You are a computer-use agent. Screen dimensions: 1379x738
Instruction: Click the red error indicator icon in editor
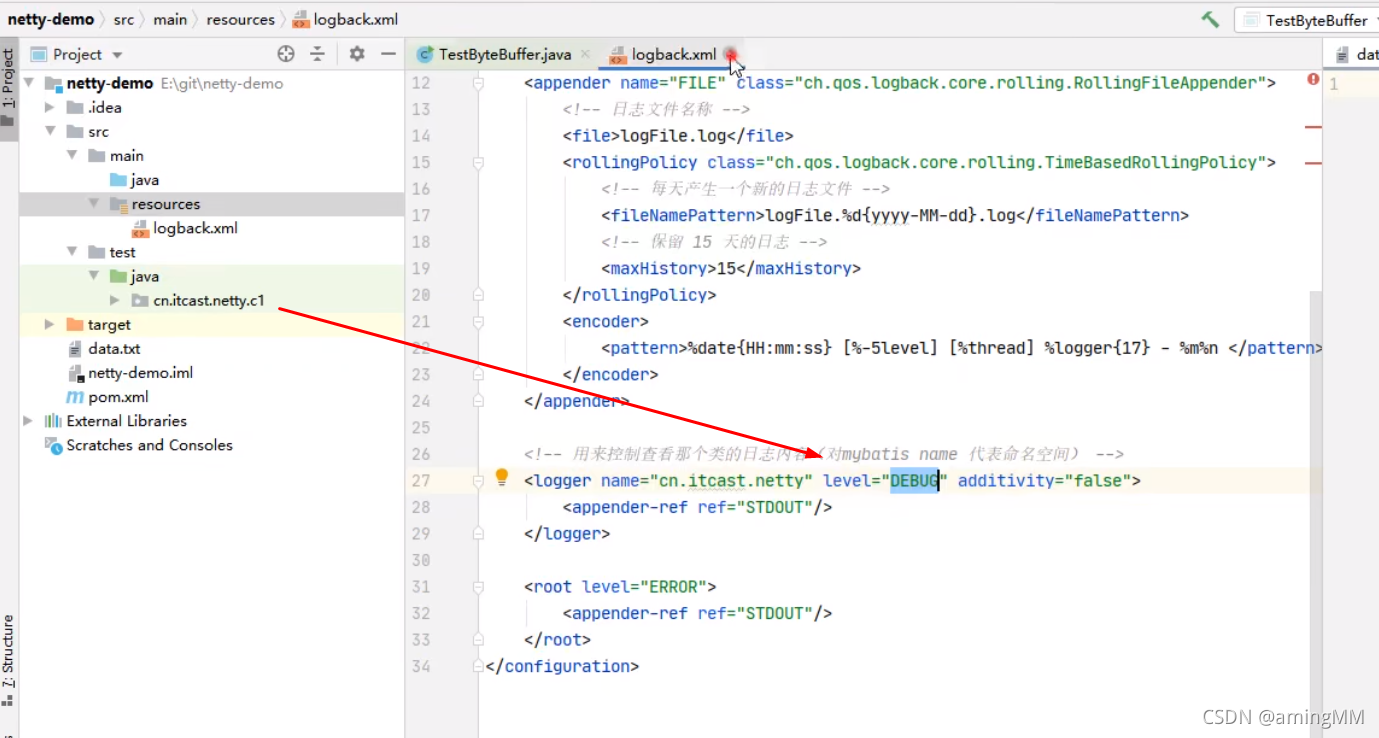1313,79
